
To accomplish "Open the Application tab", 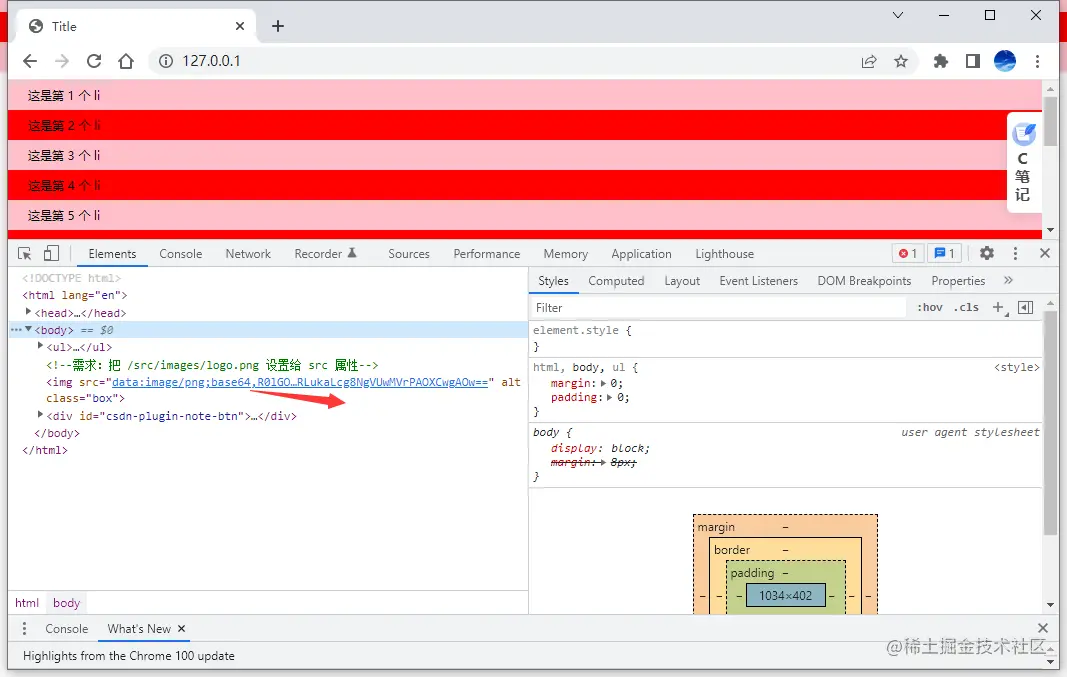I will [641, 254].
